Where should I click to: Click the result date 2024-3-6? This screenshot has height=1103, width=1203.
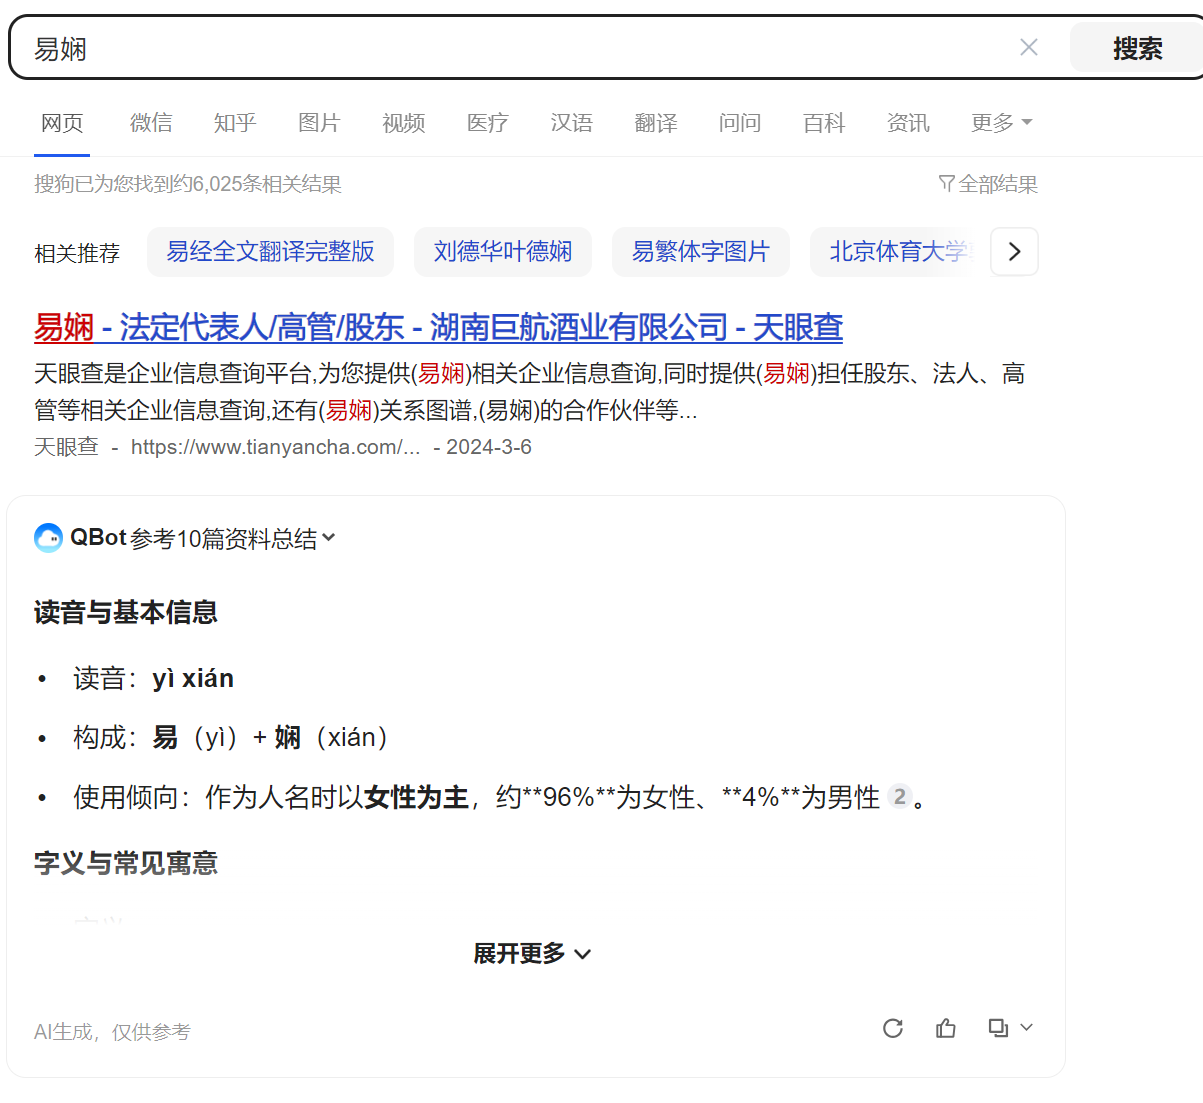pyautogui.click(x=489, y=447)
